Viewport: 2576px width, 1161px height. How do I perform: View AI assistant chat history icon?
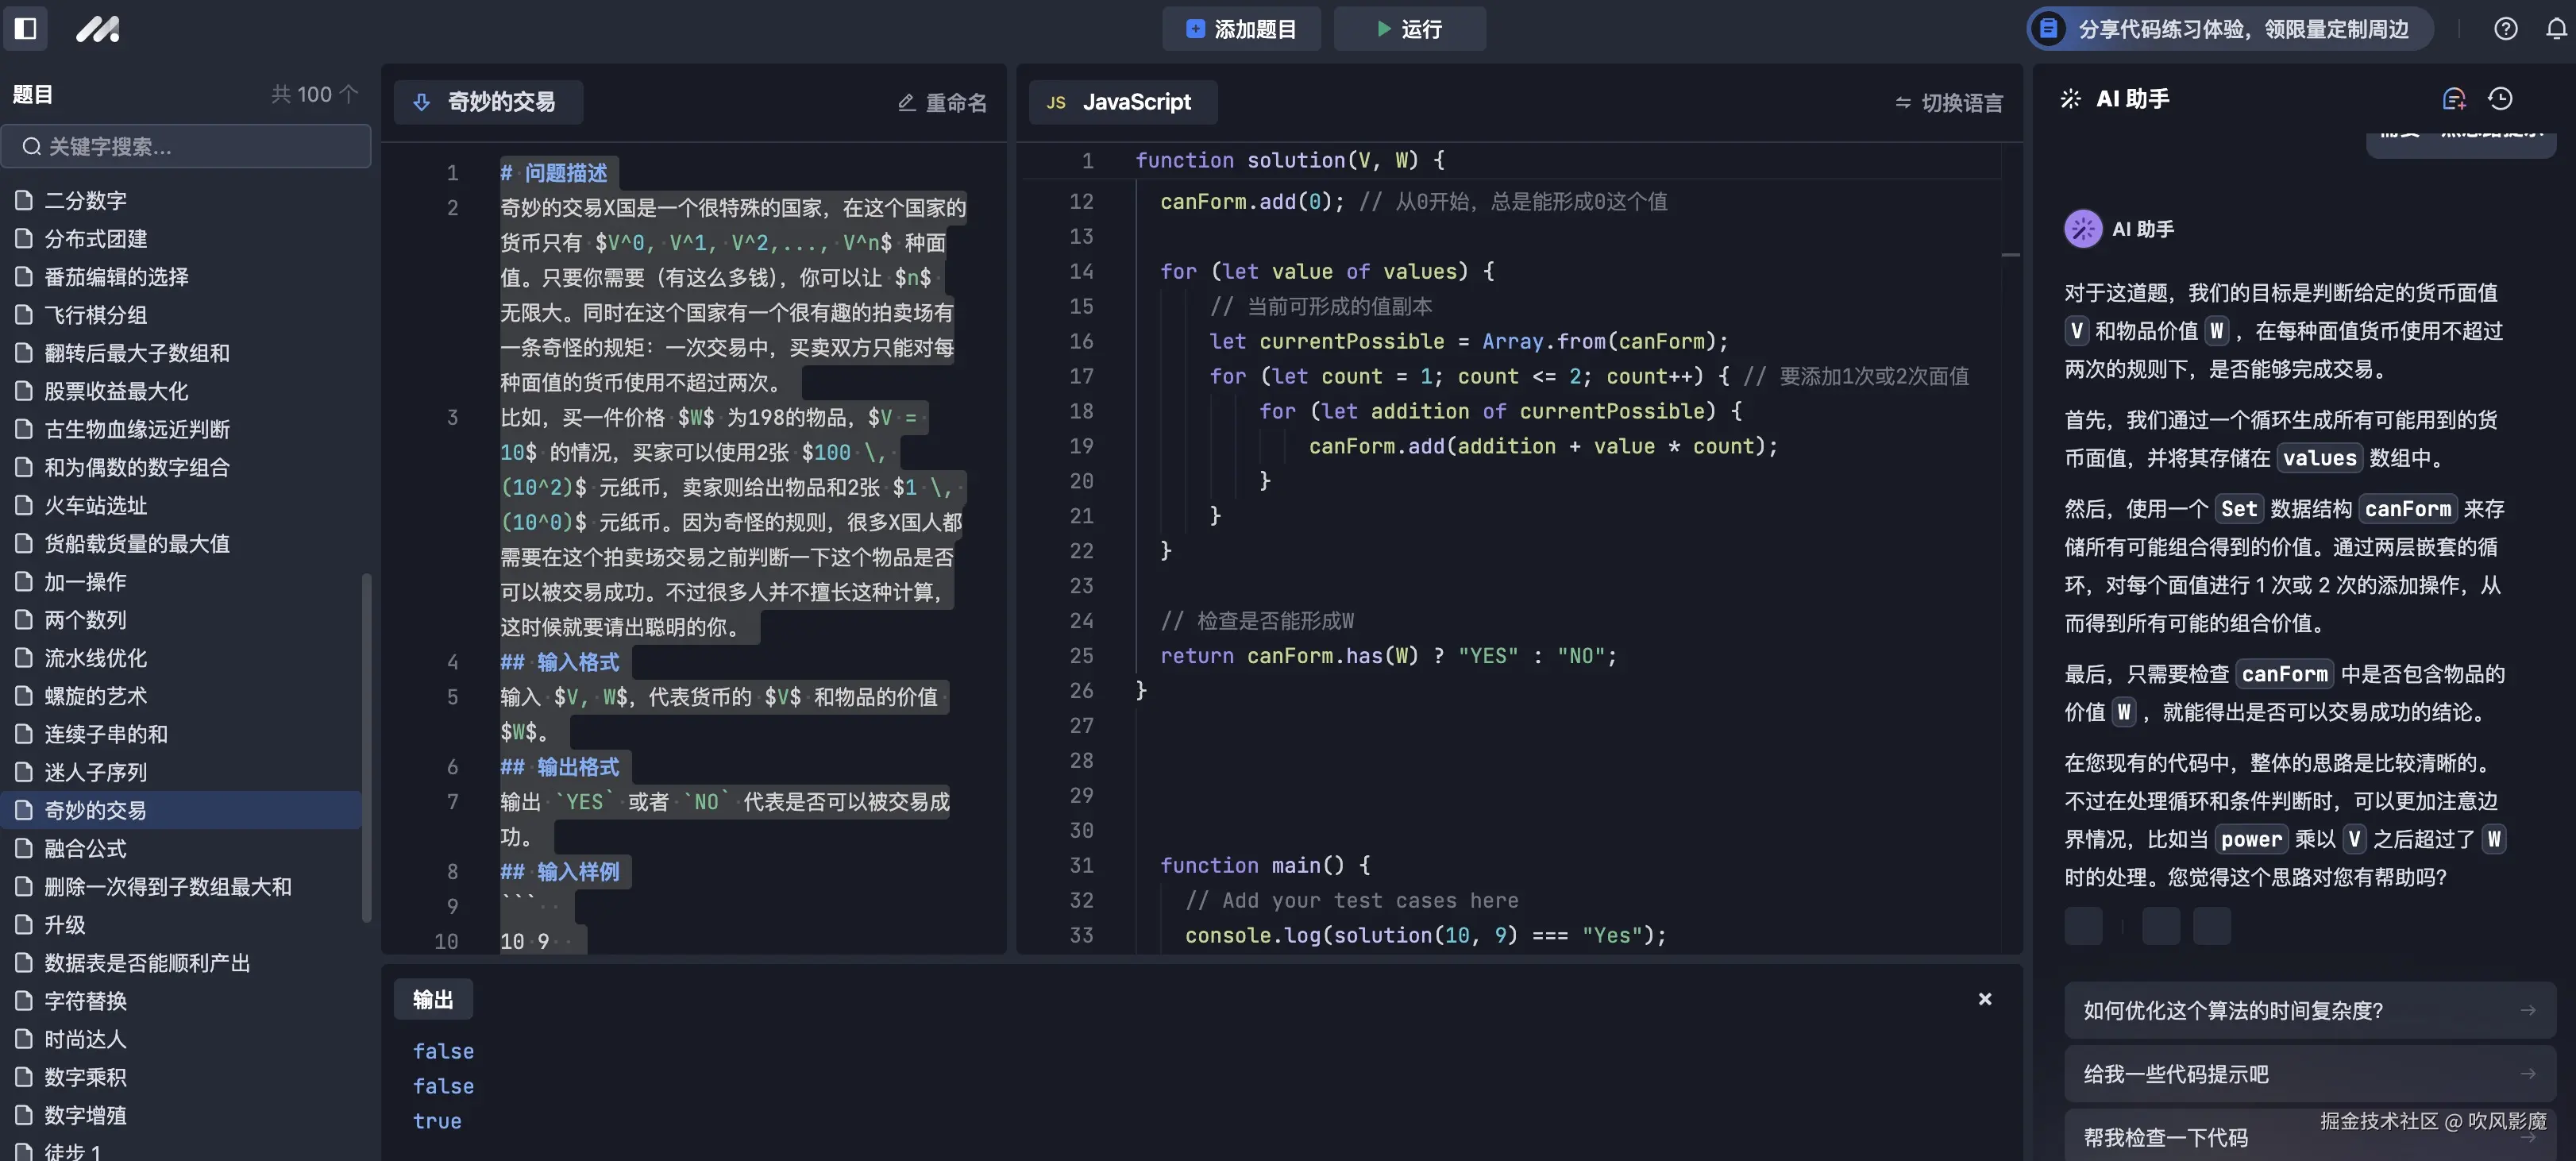click(x=2501, y=98)
